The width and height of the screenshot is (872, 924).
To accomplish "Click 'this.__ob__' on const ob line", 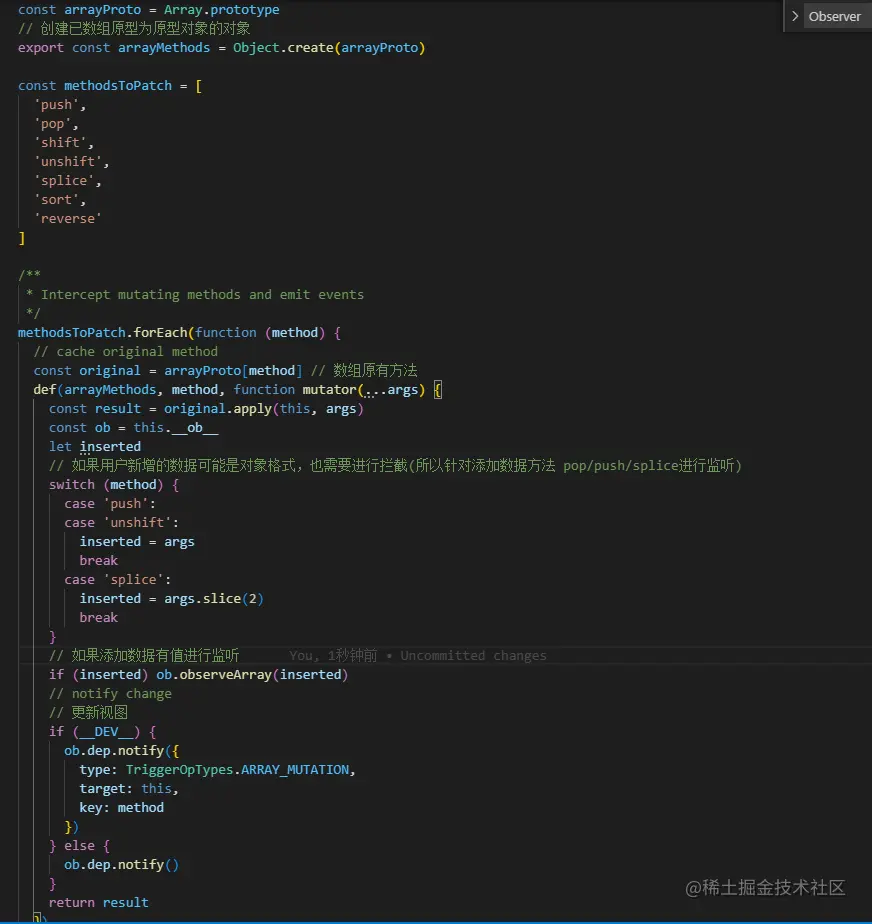I will [x=176, y=428].
